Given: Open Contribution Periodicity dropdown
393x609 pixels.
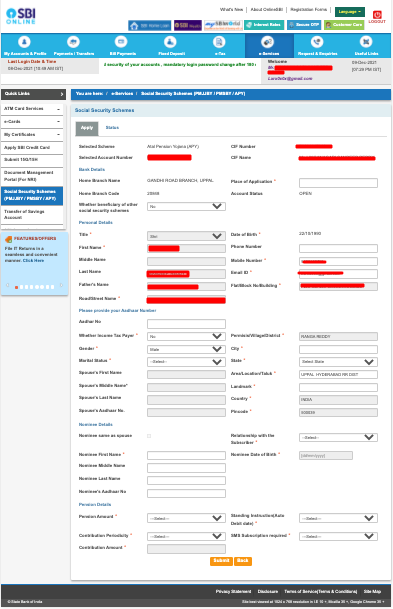Looking at the screenshot, I should (186, 537).
